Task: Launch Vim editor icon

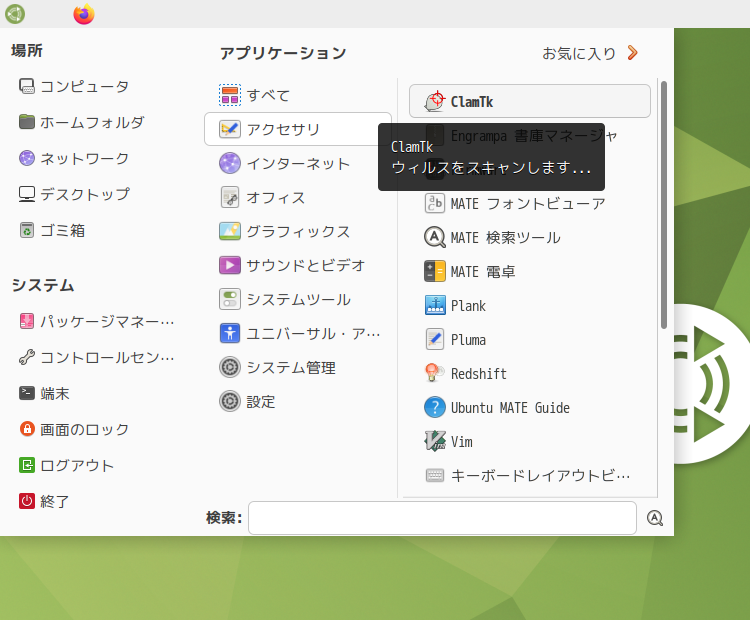Action: [x=435, y=441]
